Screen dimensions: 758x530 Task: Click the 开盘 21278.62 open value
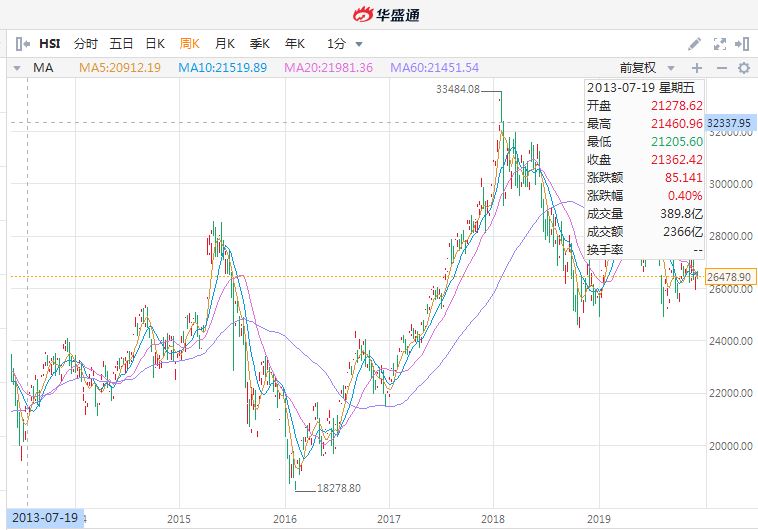pyautogui.click(x=676, y=105)
